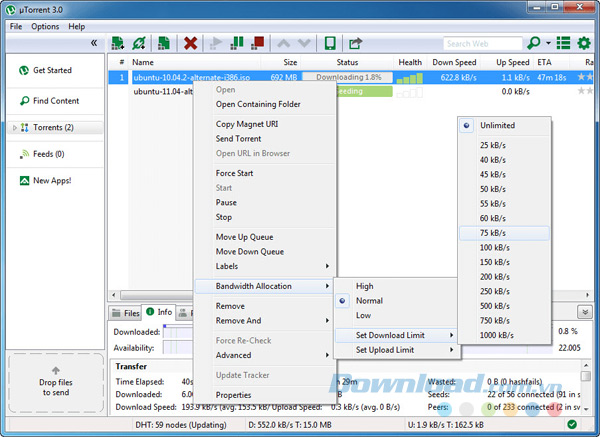Collapse the sidebar with the double chevron
This screenshot has width=600, height=437.
coord(94,43)
